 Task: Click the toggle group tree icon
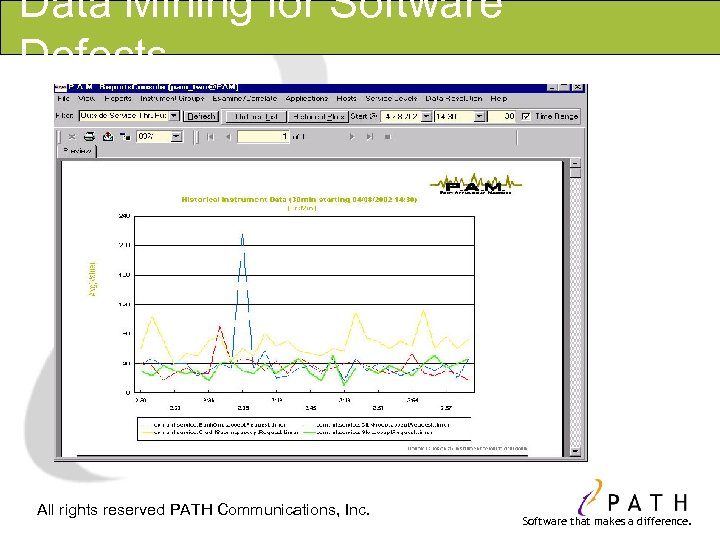tap(125, 136)
